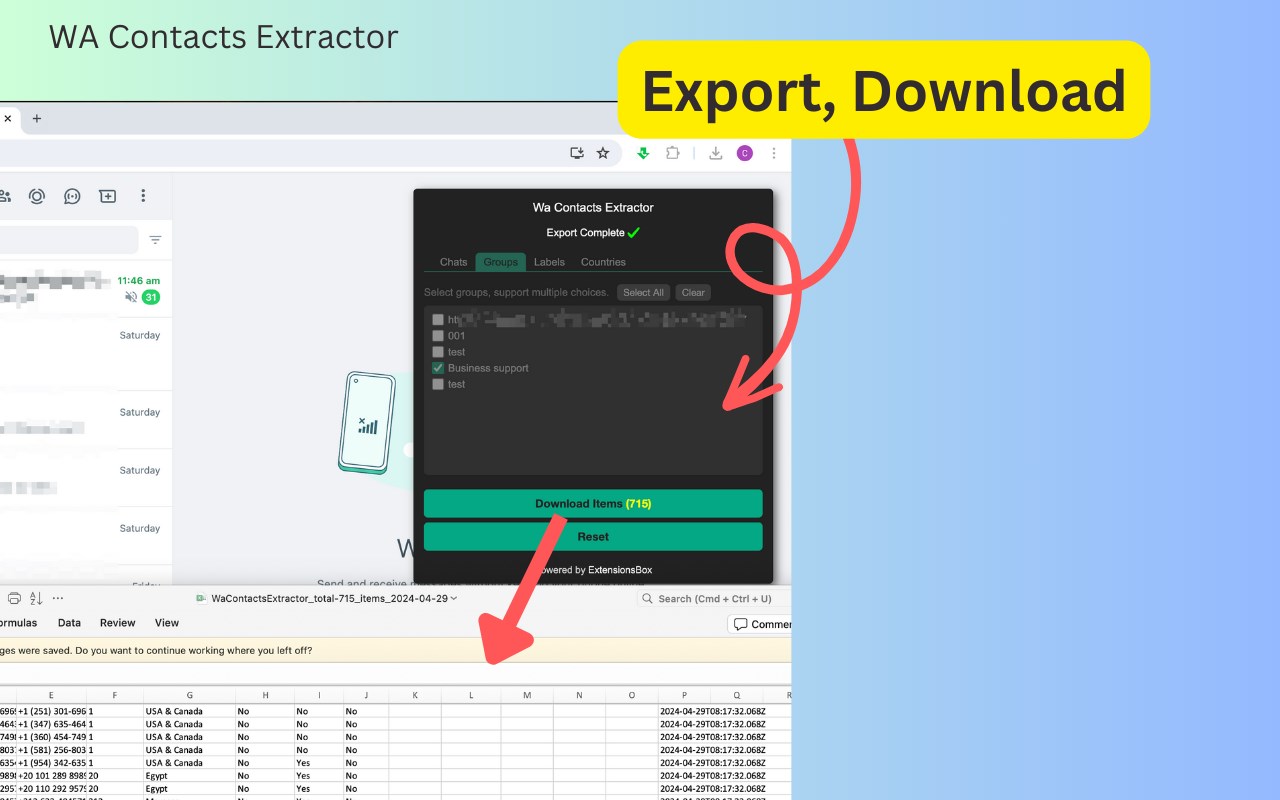
Task: Open Chrome's extensions puzzle menu
Action: pos(673,153)
